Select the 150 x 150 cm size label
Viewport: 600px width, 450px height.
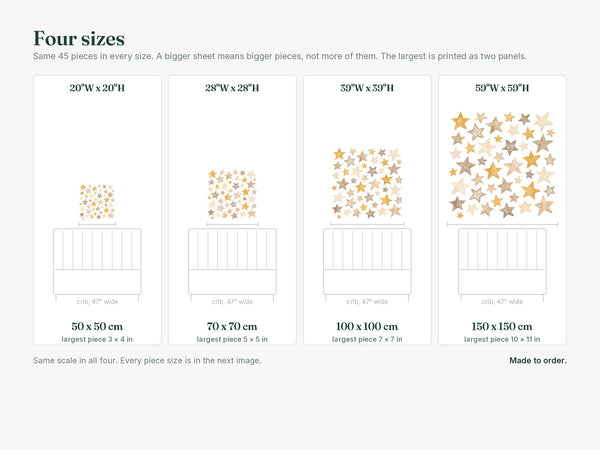pyautogui.click(x=502, y=326)
